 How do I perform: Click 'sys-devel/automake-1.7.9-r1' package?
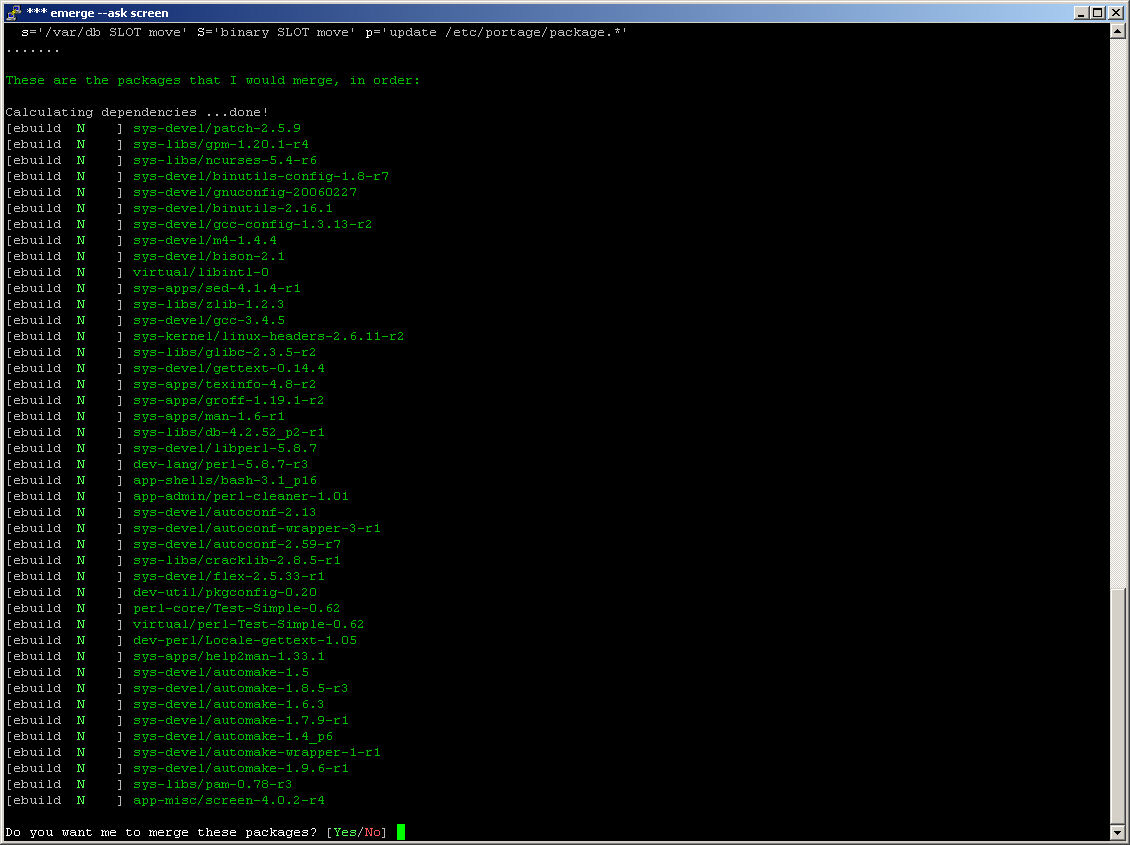[x=241, y=720]
